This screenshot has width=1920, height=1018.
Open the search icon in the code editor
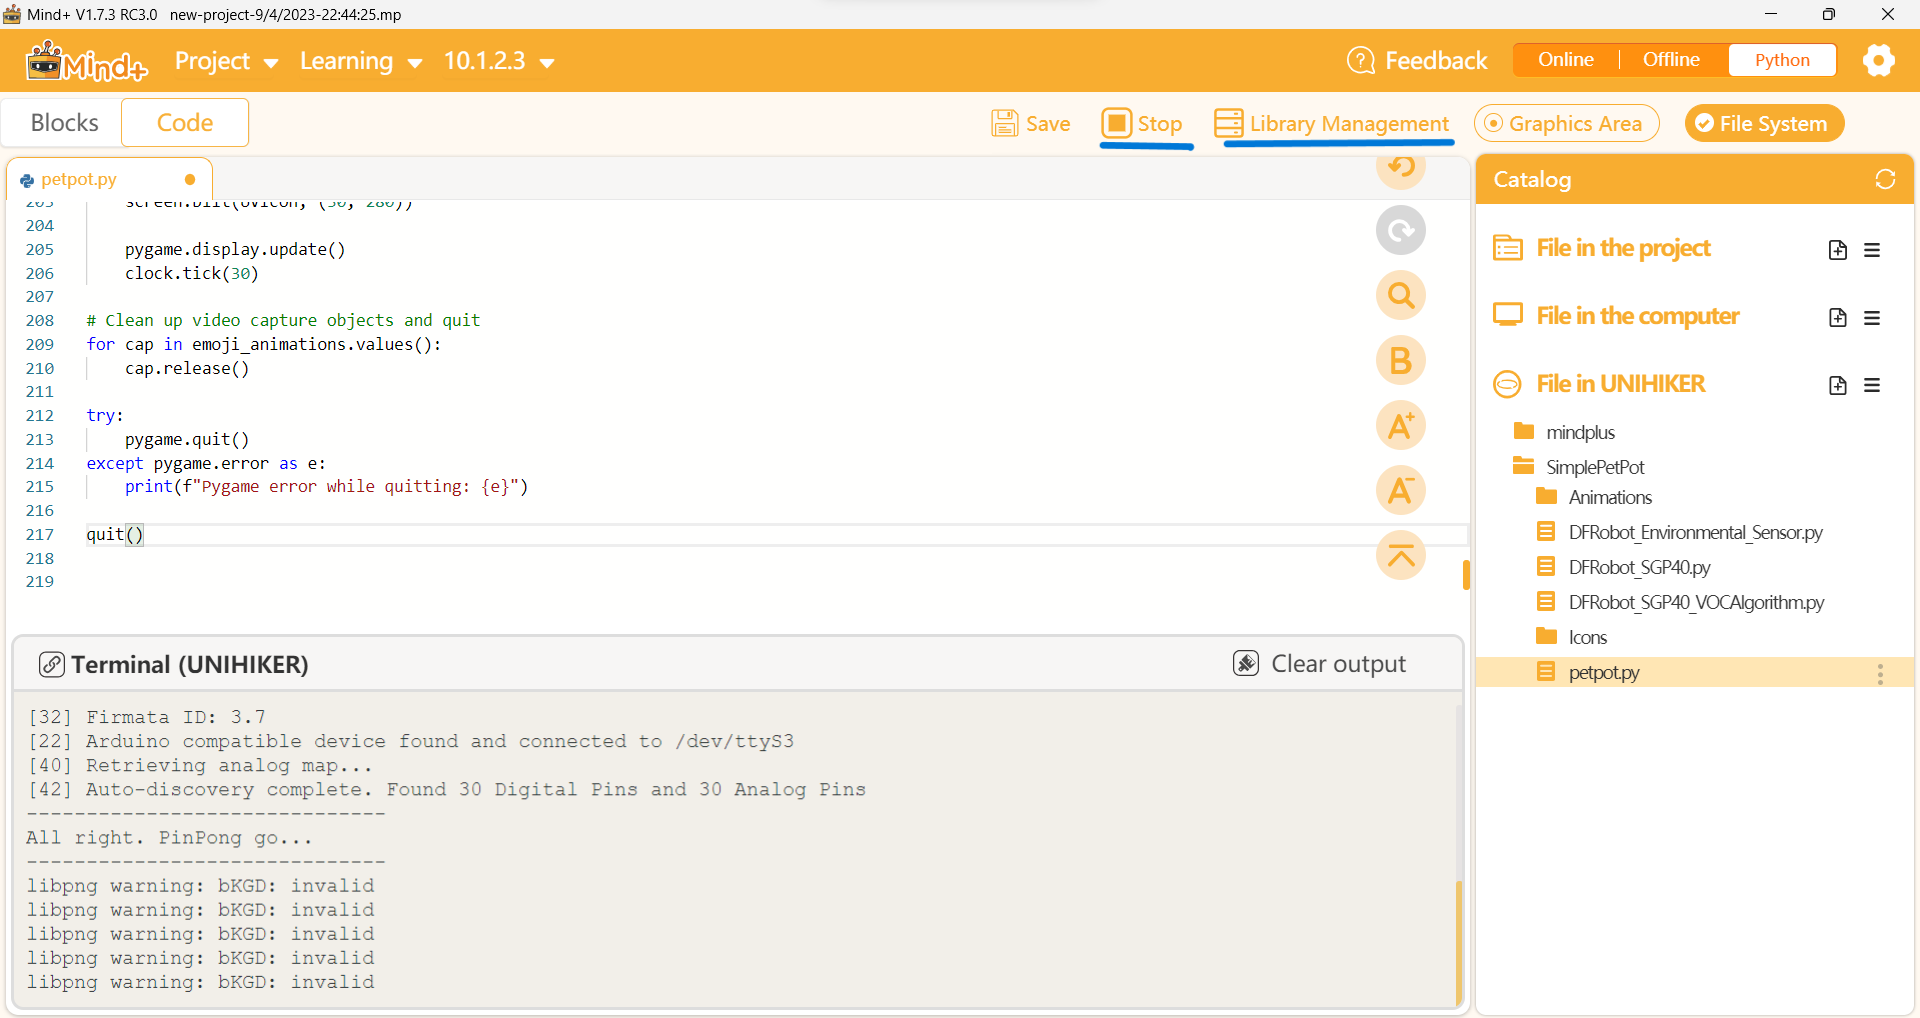pos(1400,295)
